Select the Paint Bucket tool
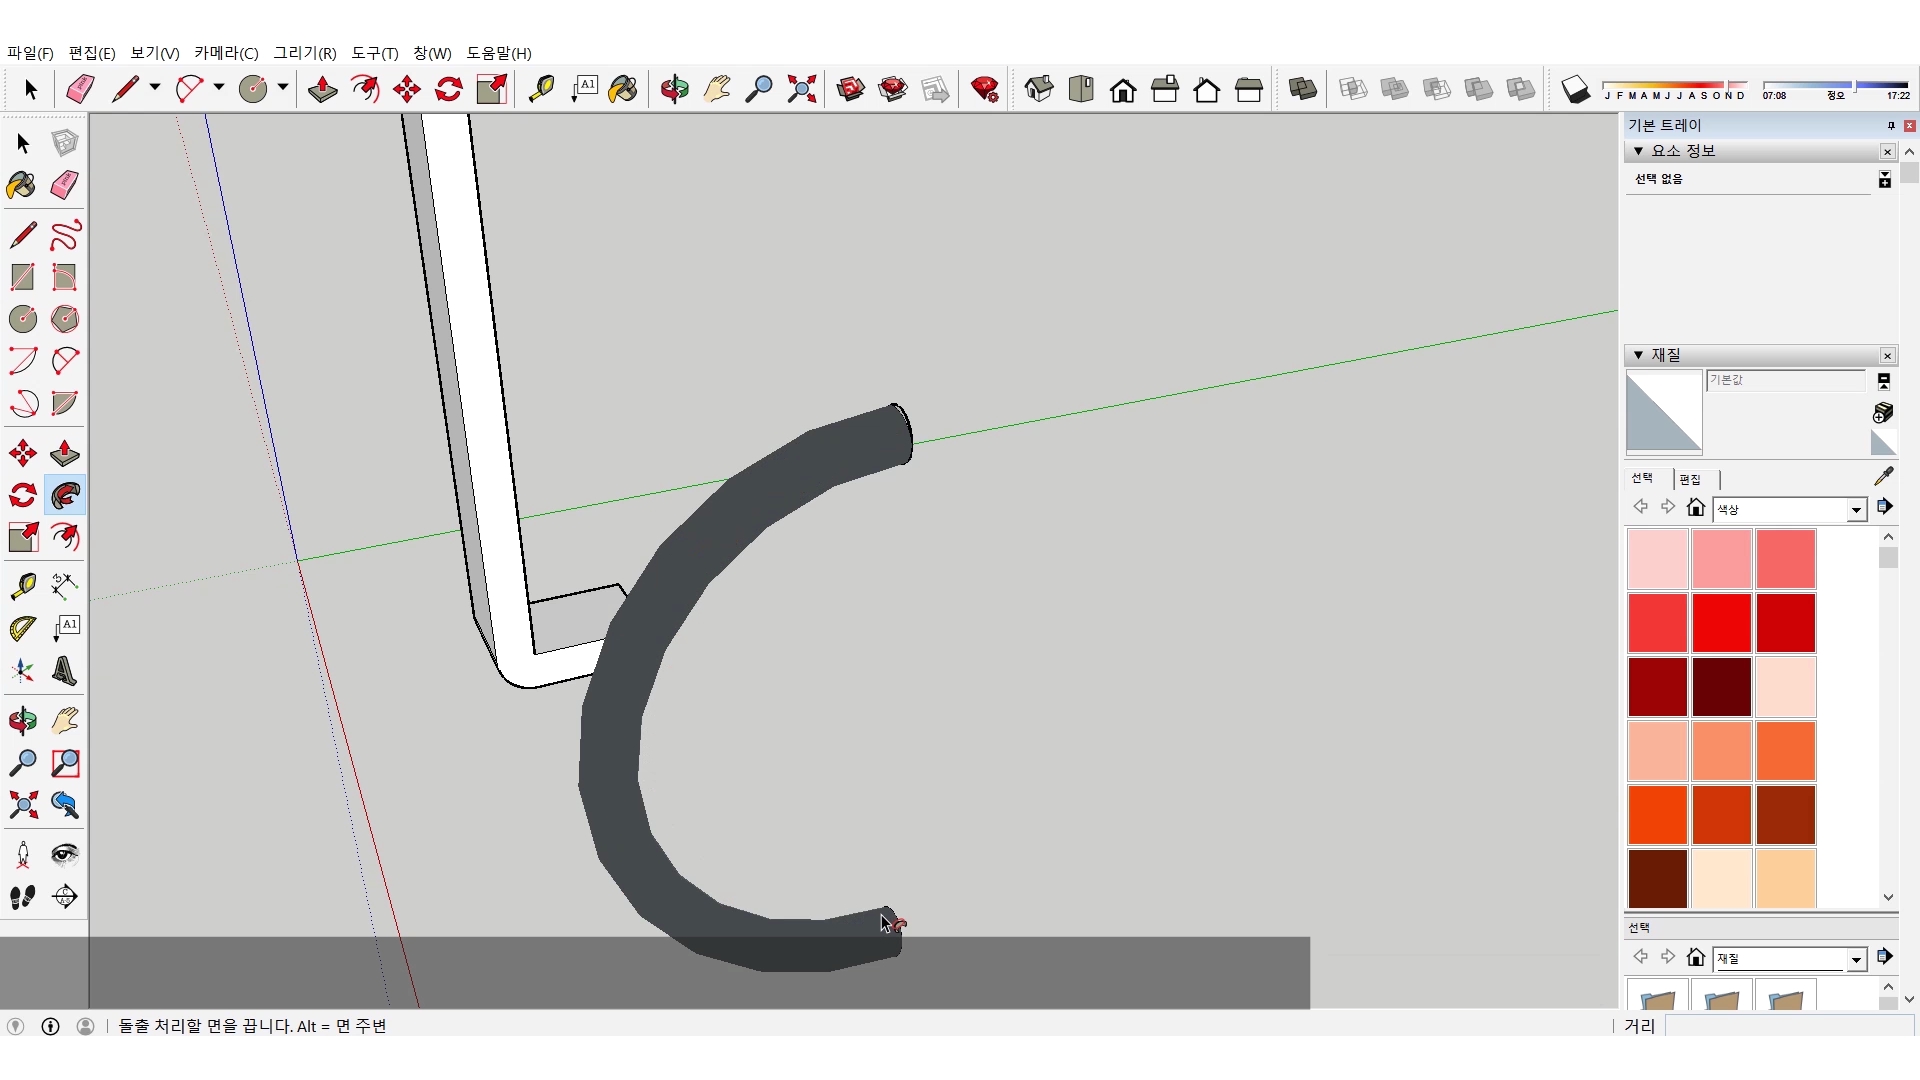The image size is (1920, 1080). click(x=622, y=89)
